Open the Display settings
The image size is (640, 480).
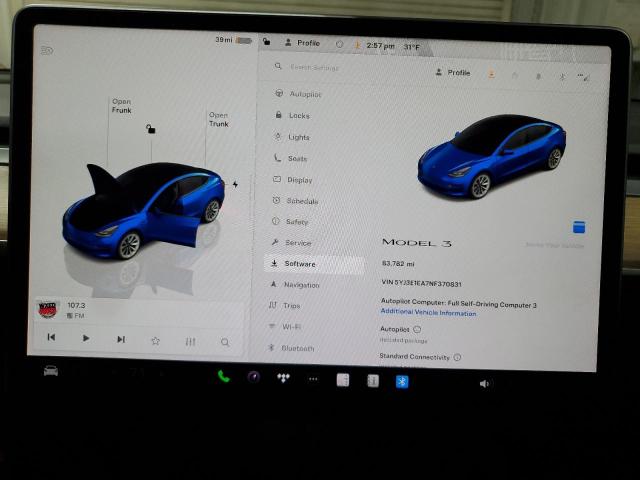(x=293, y=180)
